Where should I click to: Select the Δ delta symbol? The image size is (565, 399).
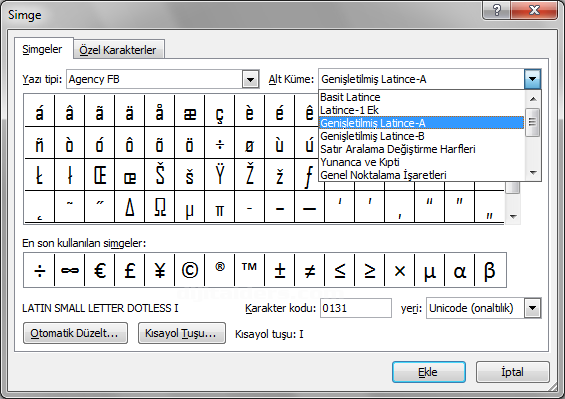(129, 207)
